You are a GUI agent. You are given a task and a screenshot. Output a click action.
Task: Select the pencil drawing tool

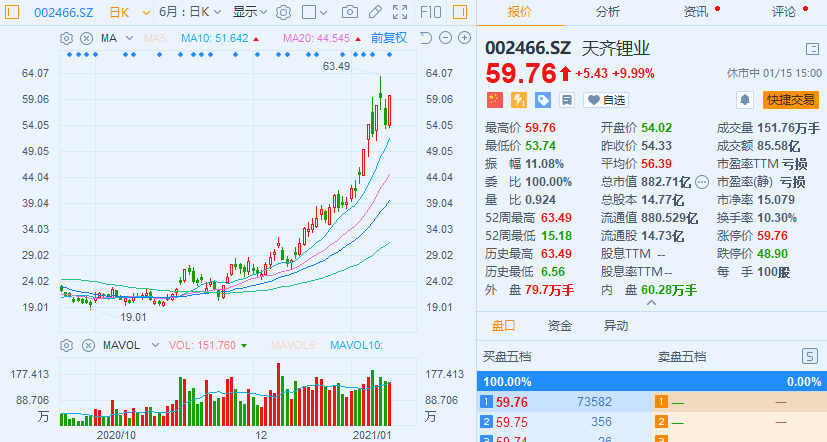(x=375, y=12)
